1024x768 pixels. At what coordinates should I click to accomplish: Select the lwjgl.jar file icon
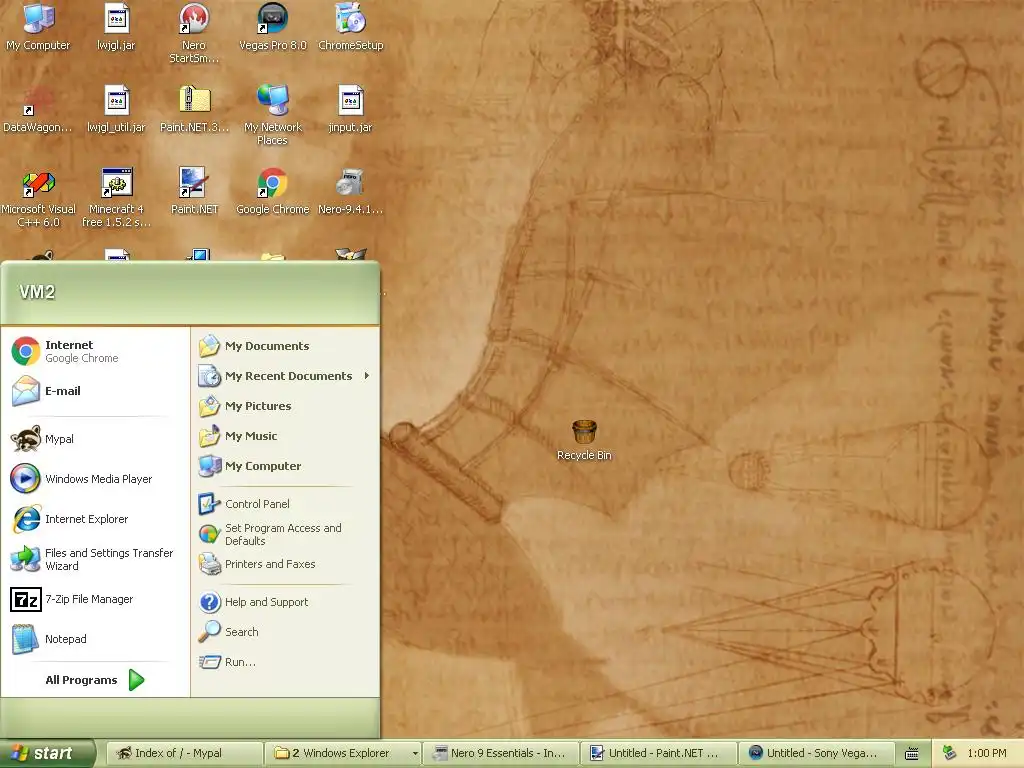116,27
